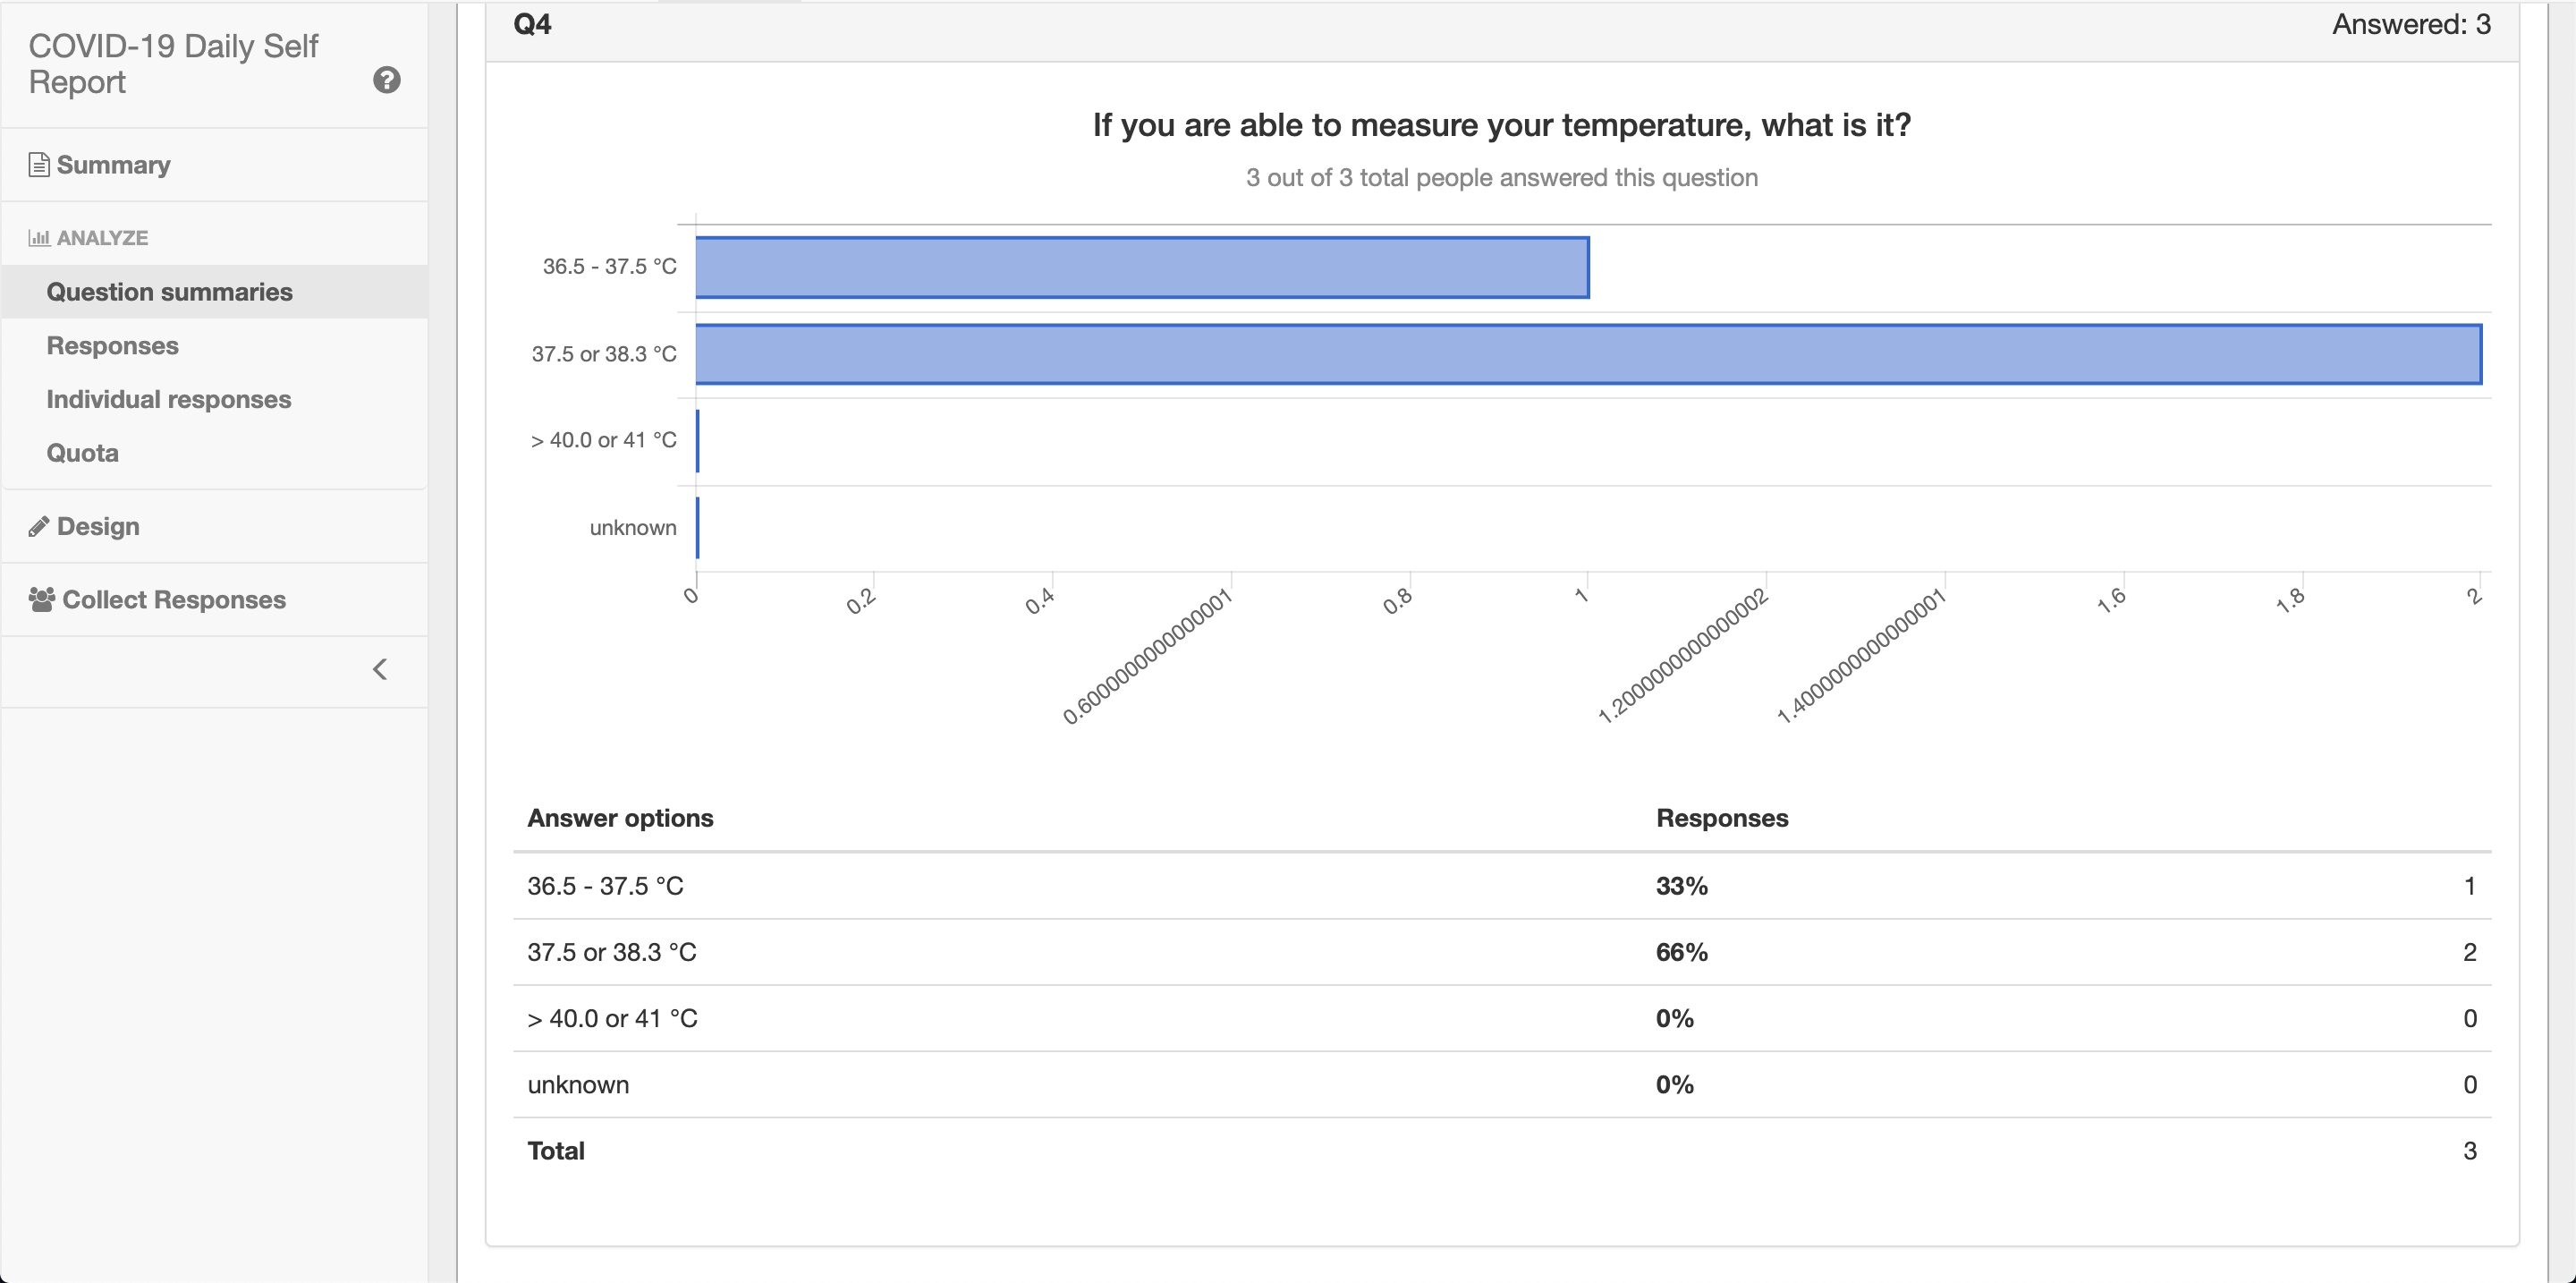Collapse the sidebar with the chevron arrow

(380, 669)
